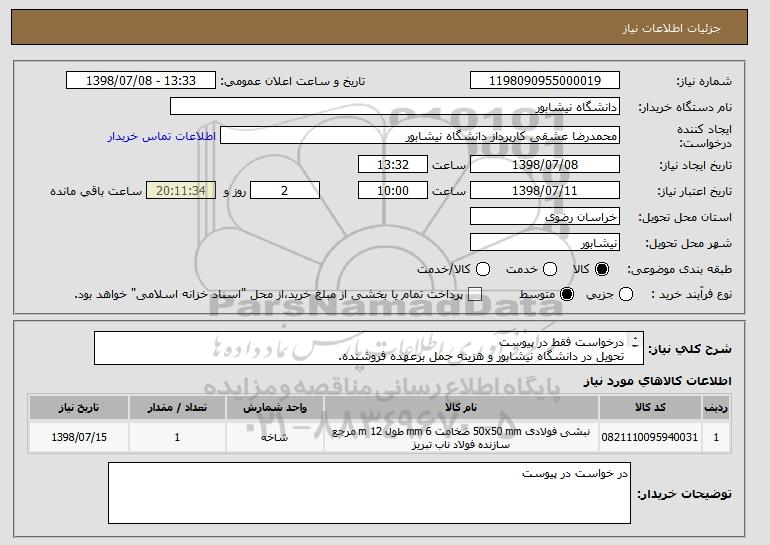Image resolution: width=770 pixels, height=545 pixels.
Task: Click the need date cell 1398/07/15
Action: coord(79,437)
